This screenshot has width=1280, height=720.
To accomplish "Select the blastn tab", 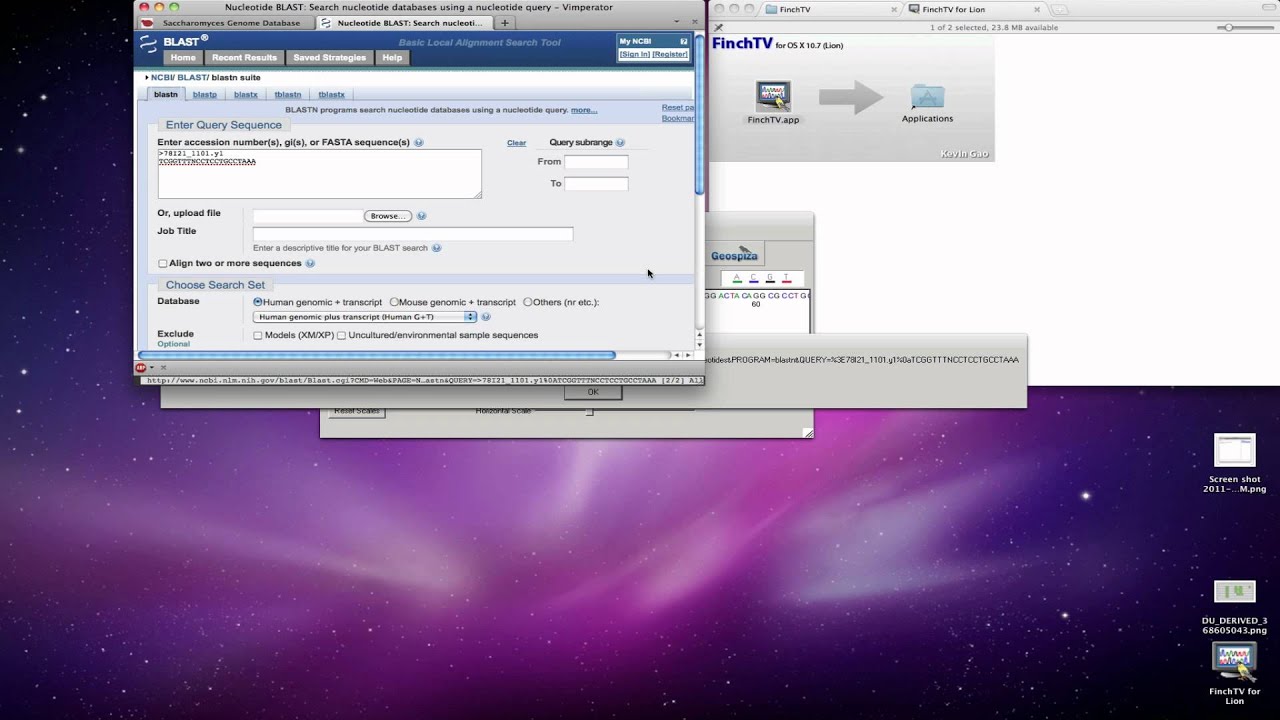I will pos(166,94).
